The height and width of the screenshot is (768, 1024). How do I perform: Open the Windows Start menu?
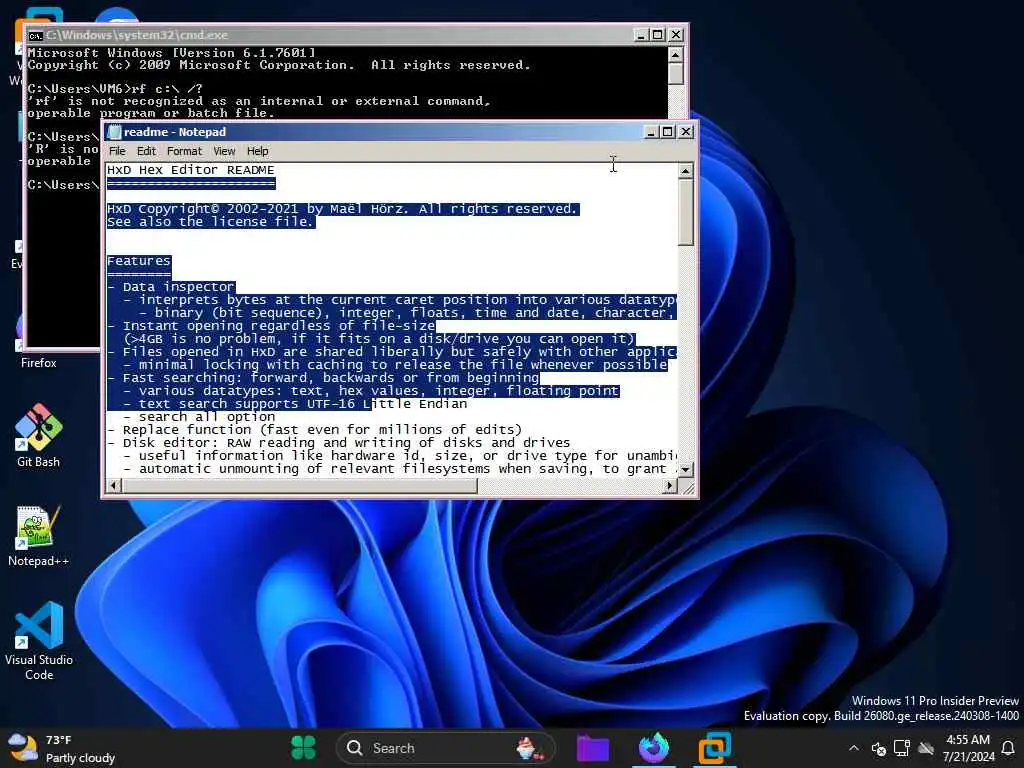pos(303,748)
